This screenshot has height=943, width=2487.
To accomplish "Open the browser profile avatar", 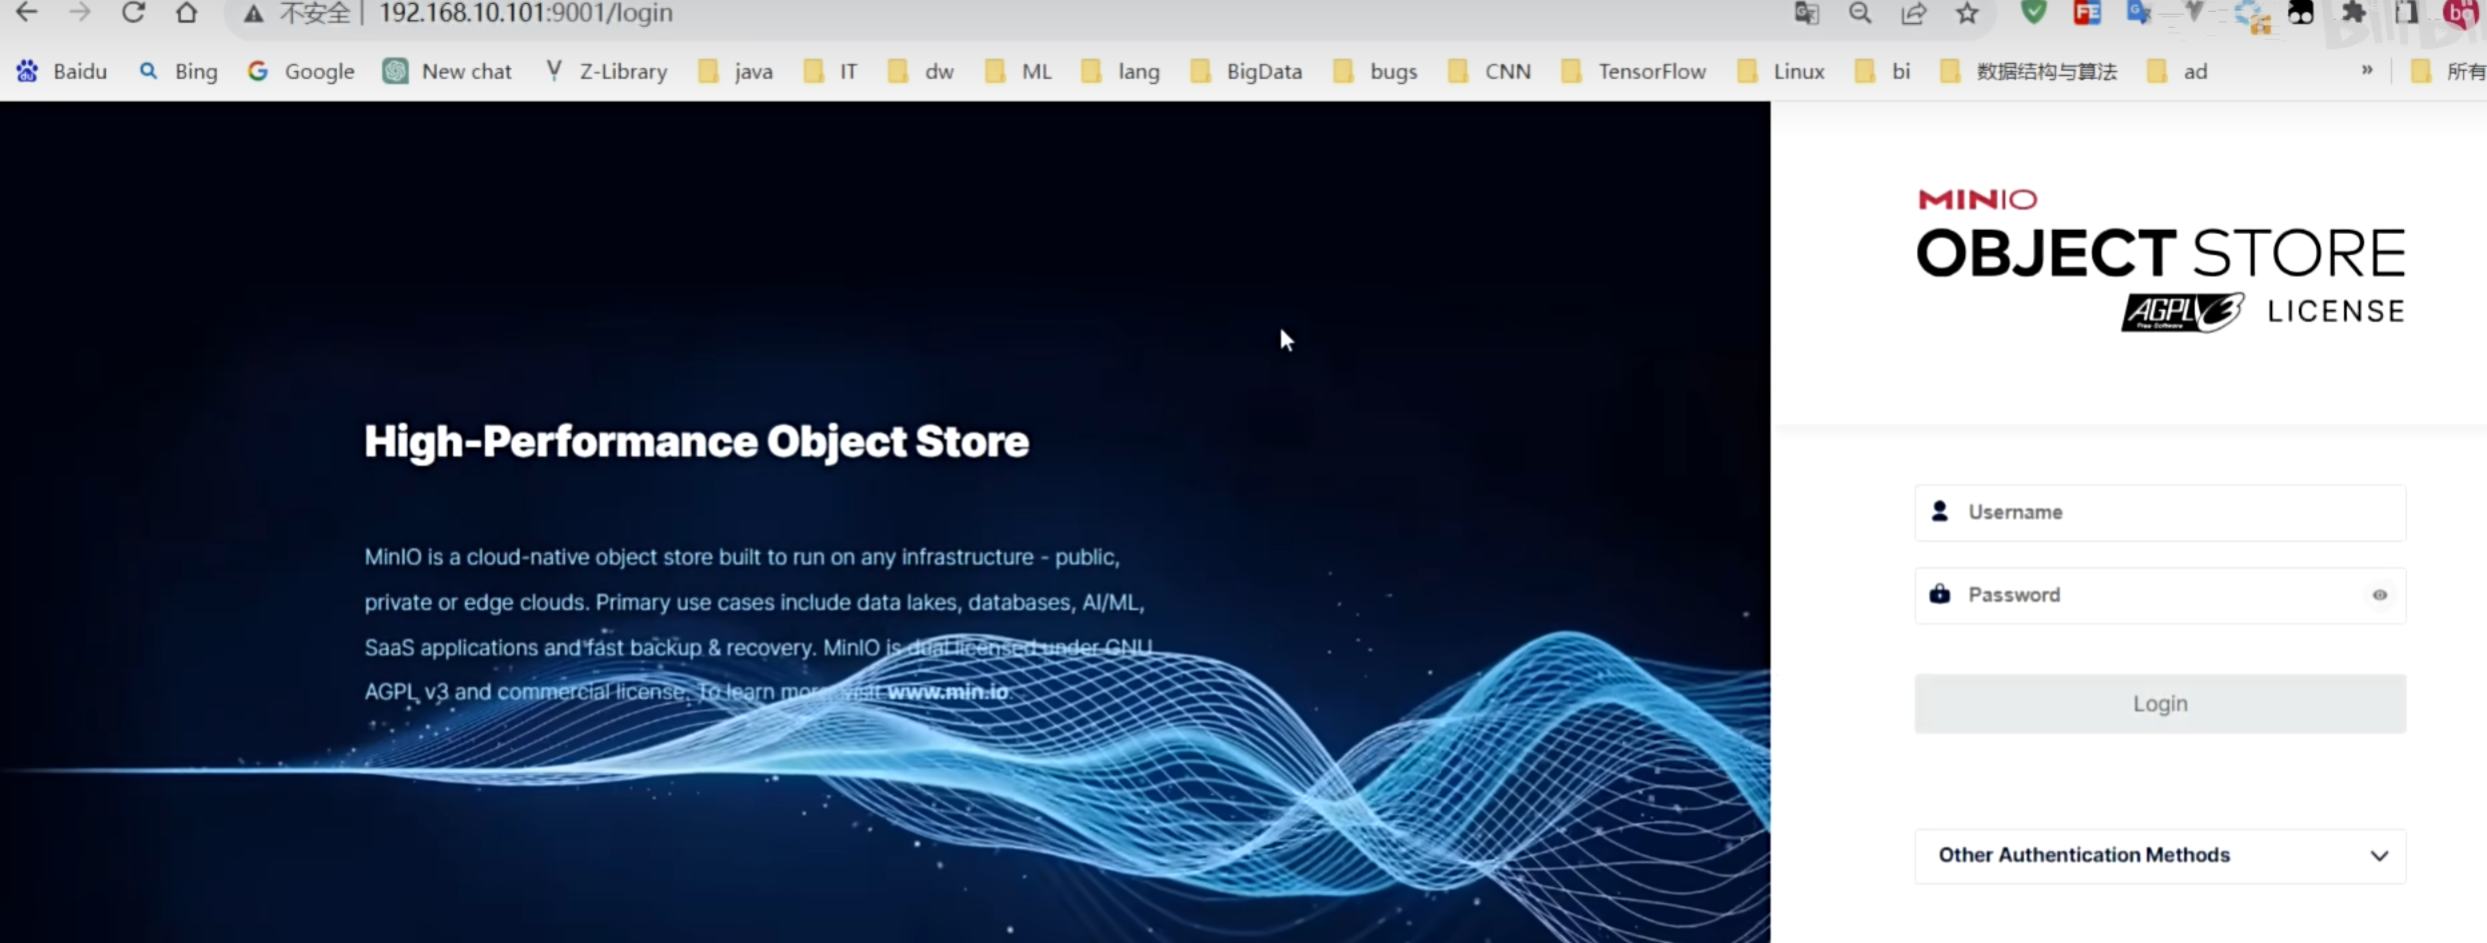I will pos(2461,12).
